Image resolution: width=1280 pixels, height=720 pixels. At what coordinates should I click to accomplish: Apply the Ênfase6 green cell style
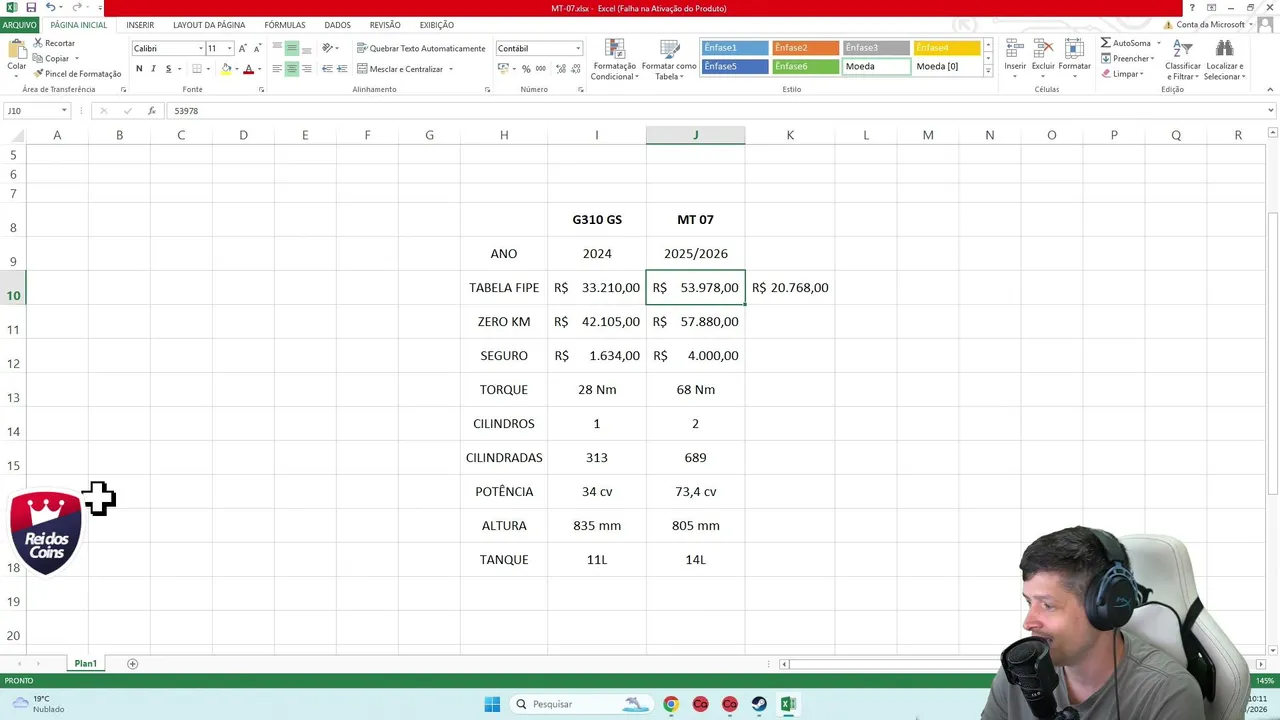pos(806,67)
